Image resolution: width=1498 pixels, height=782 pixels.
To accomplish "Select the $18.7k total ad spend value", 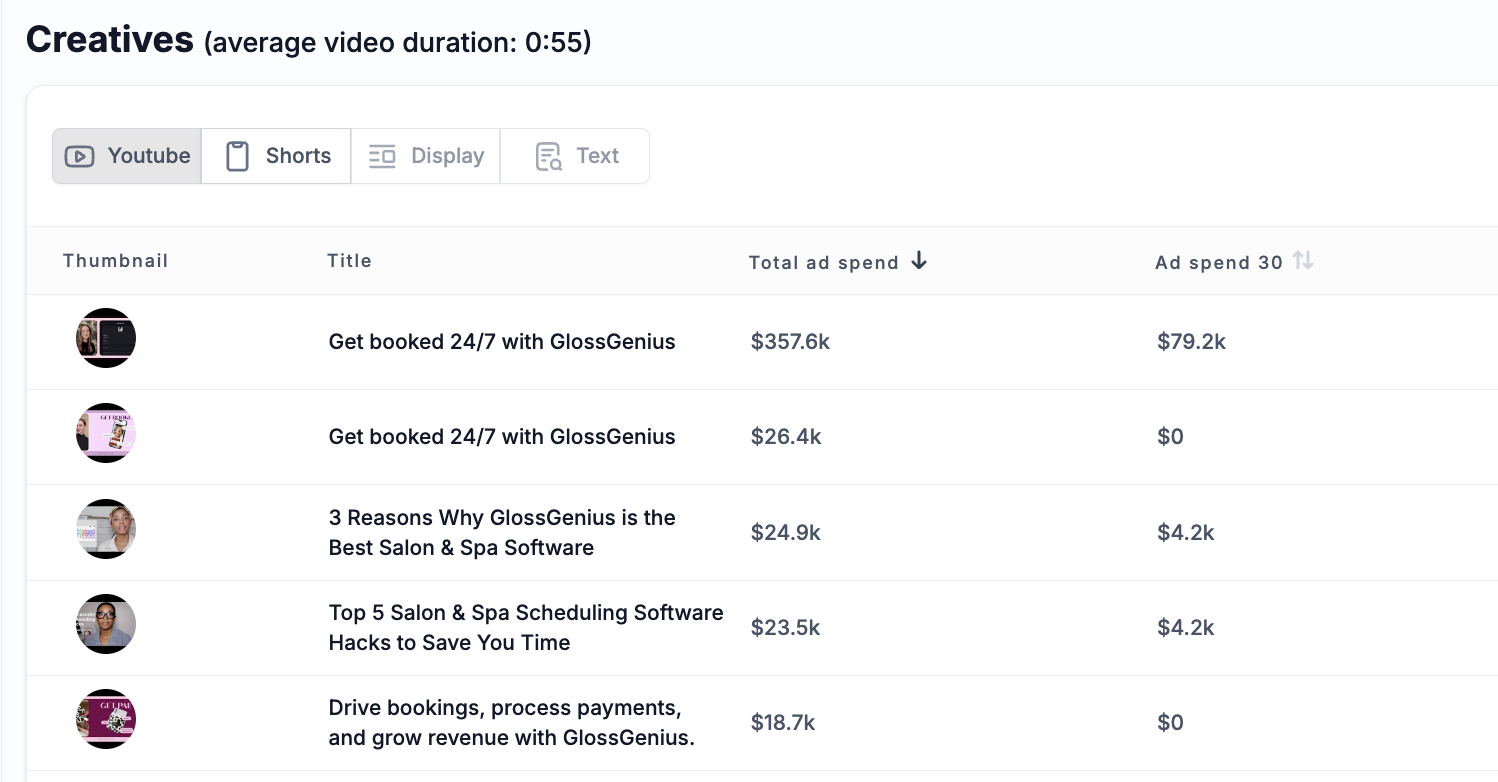I will pyautogui.click(x=783, y=723).
